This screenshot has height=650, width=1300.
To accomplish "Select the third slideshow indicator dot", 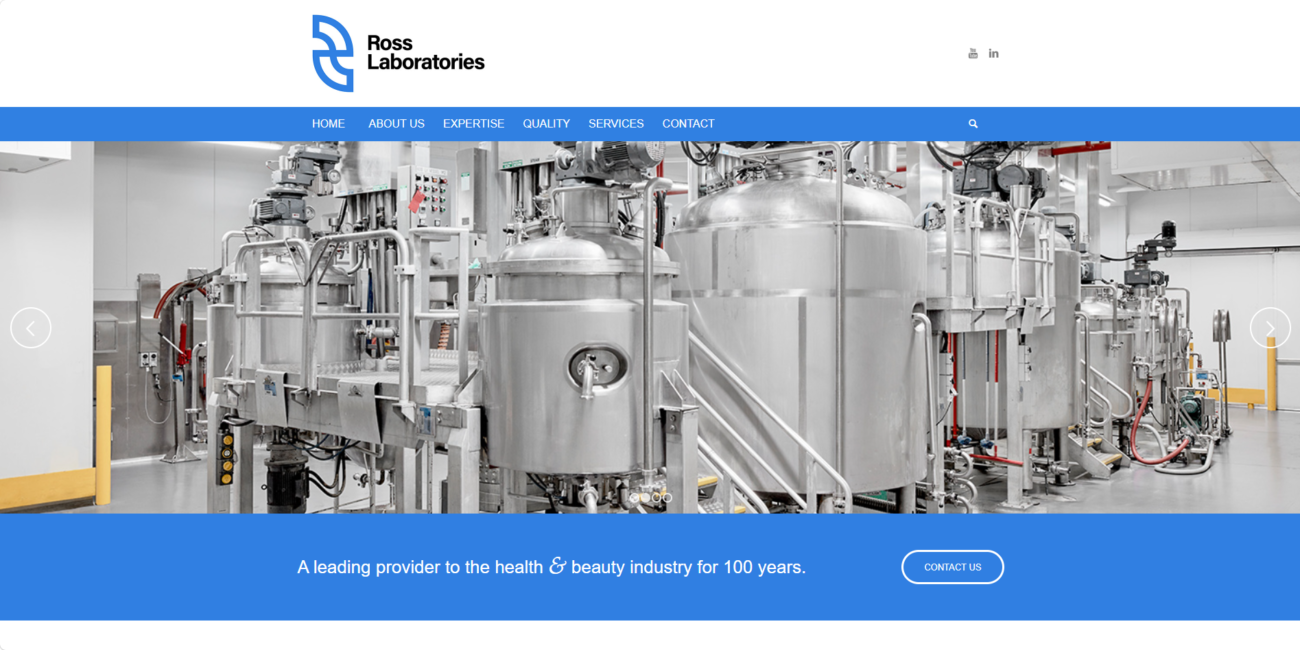I will pyautogui.click(x=657, y=497).
